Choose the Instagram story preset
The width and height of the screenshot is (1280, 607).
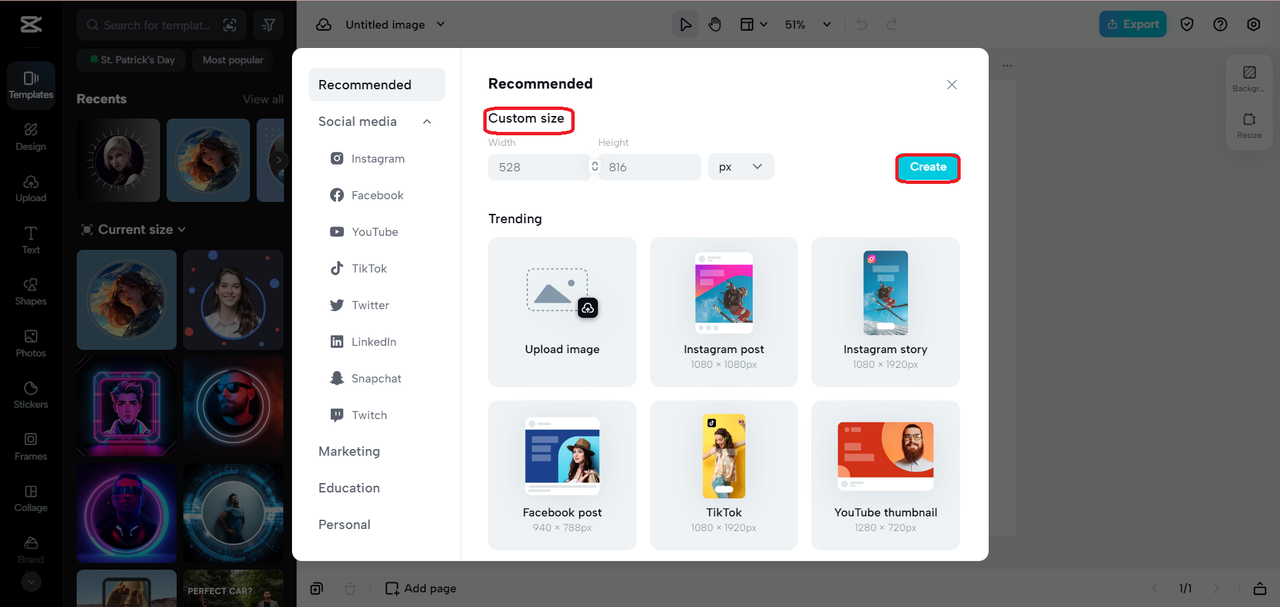pos(885,312)
